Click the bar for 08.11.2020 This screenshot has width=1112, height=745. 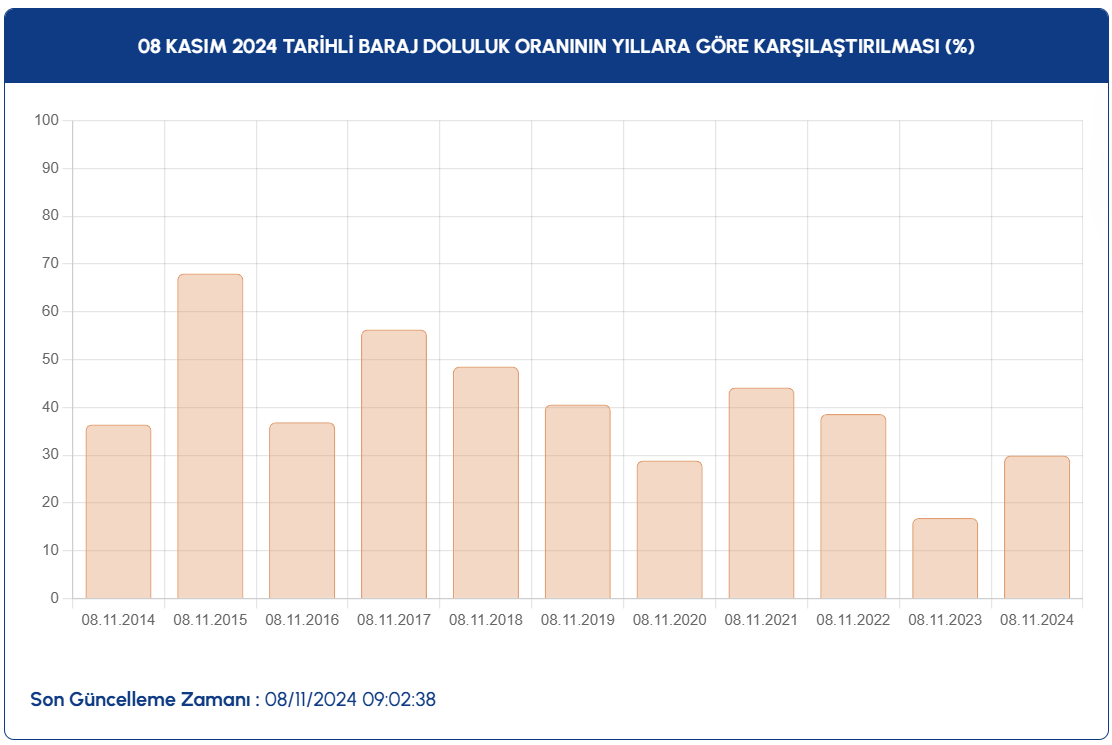669,530
